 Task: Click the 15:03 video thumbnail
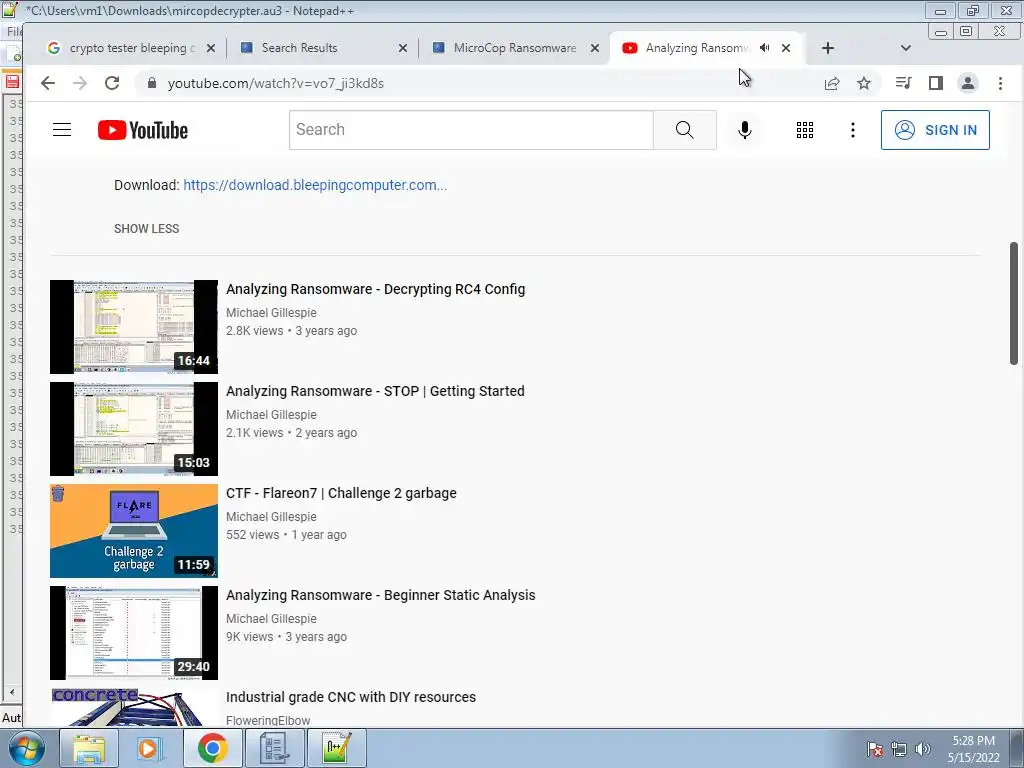pos(134,428)
